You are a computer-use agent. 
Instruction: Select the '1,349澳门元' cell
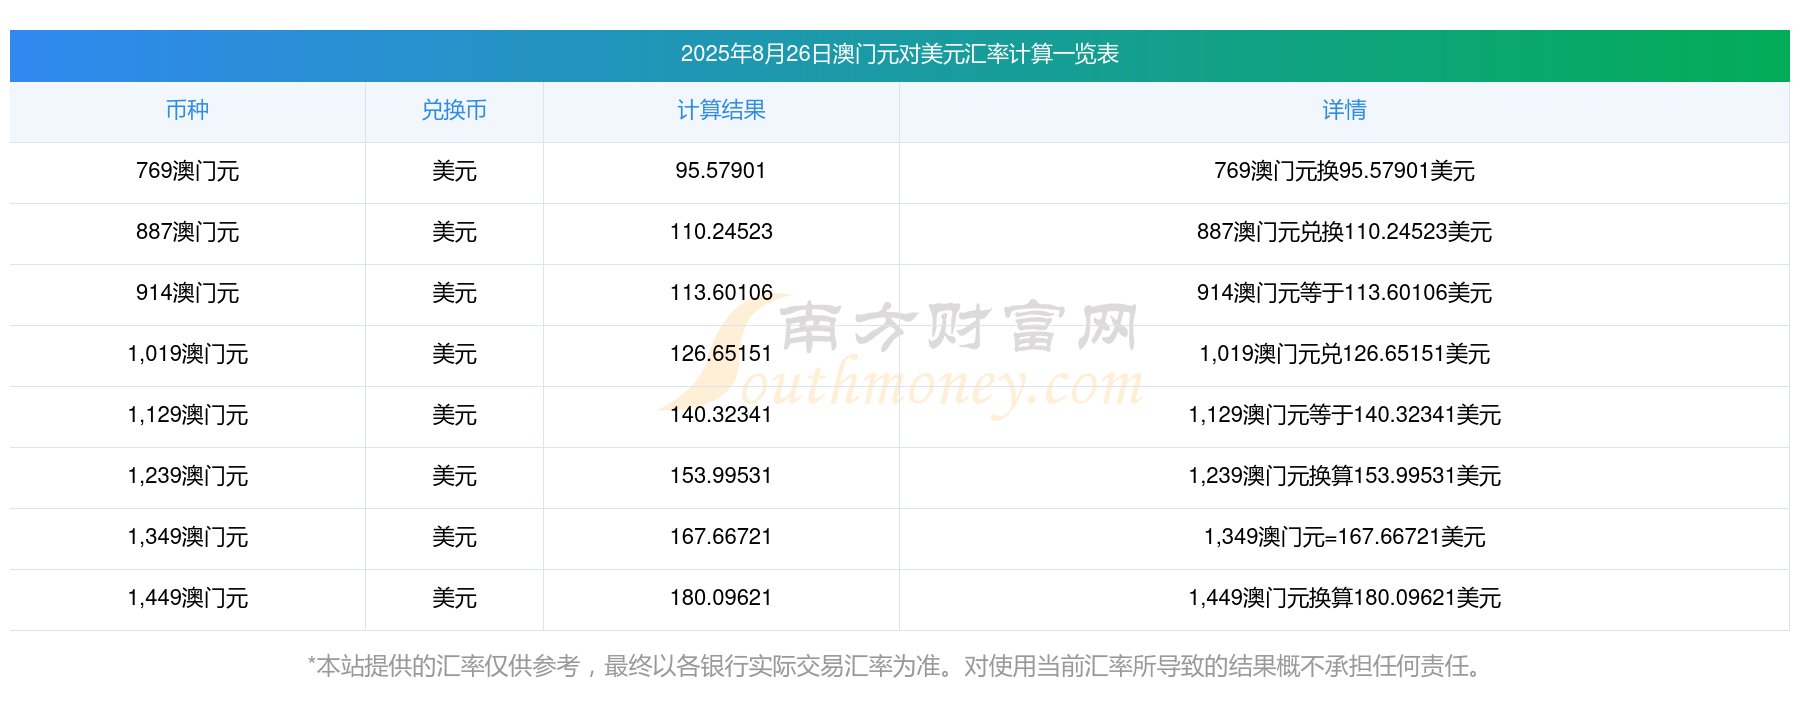coord(187,537)
